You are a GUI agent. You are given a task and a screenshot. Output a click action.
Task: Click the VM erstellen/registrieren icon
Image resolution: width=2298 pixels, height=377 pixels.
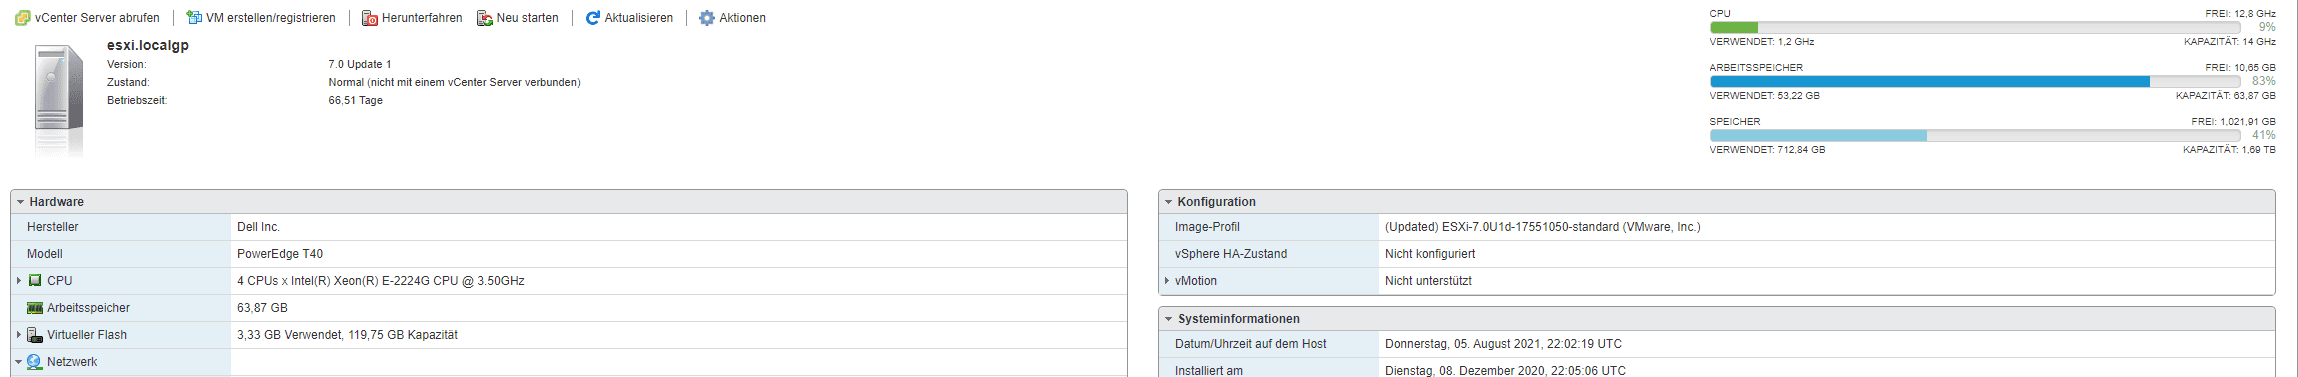click(x=194, y=18)
